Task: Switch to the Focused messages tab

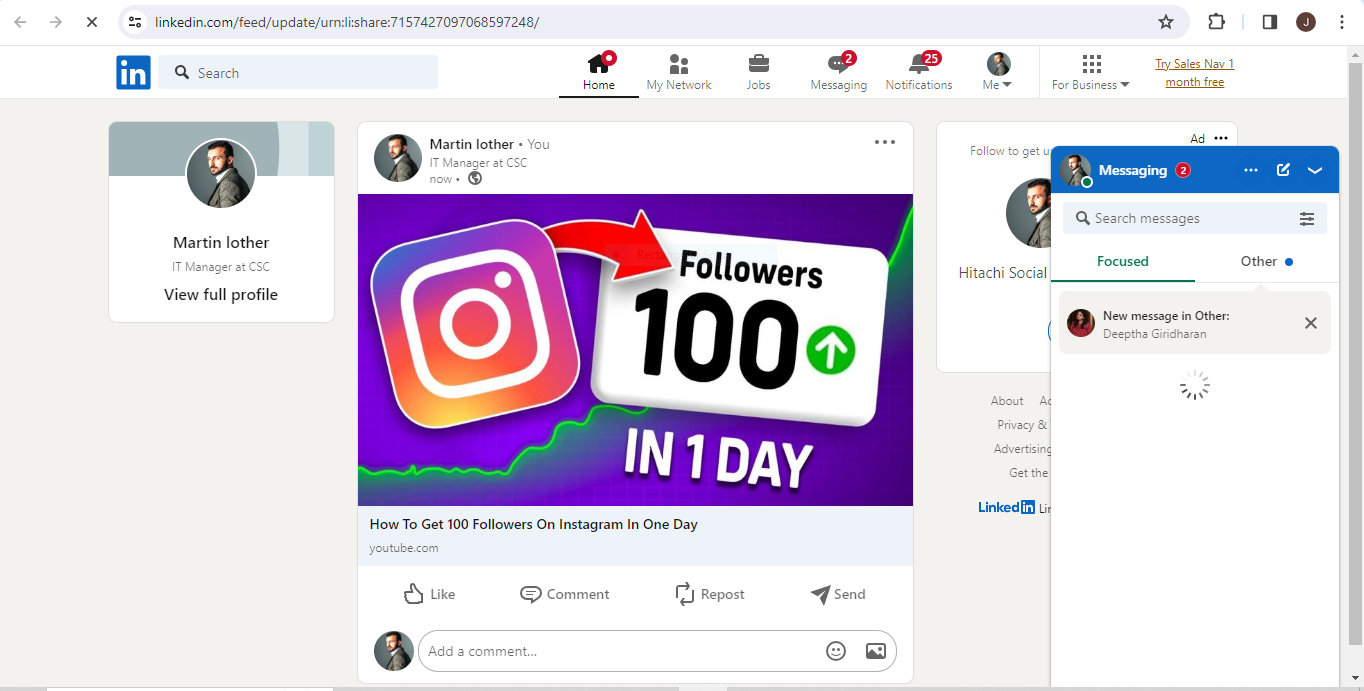Action: click(x=1123, y=261)
